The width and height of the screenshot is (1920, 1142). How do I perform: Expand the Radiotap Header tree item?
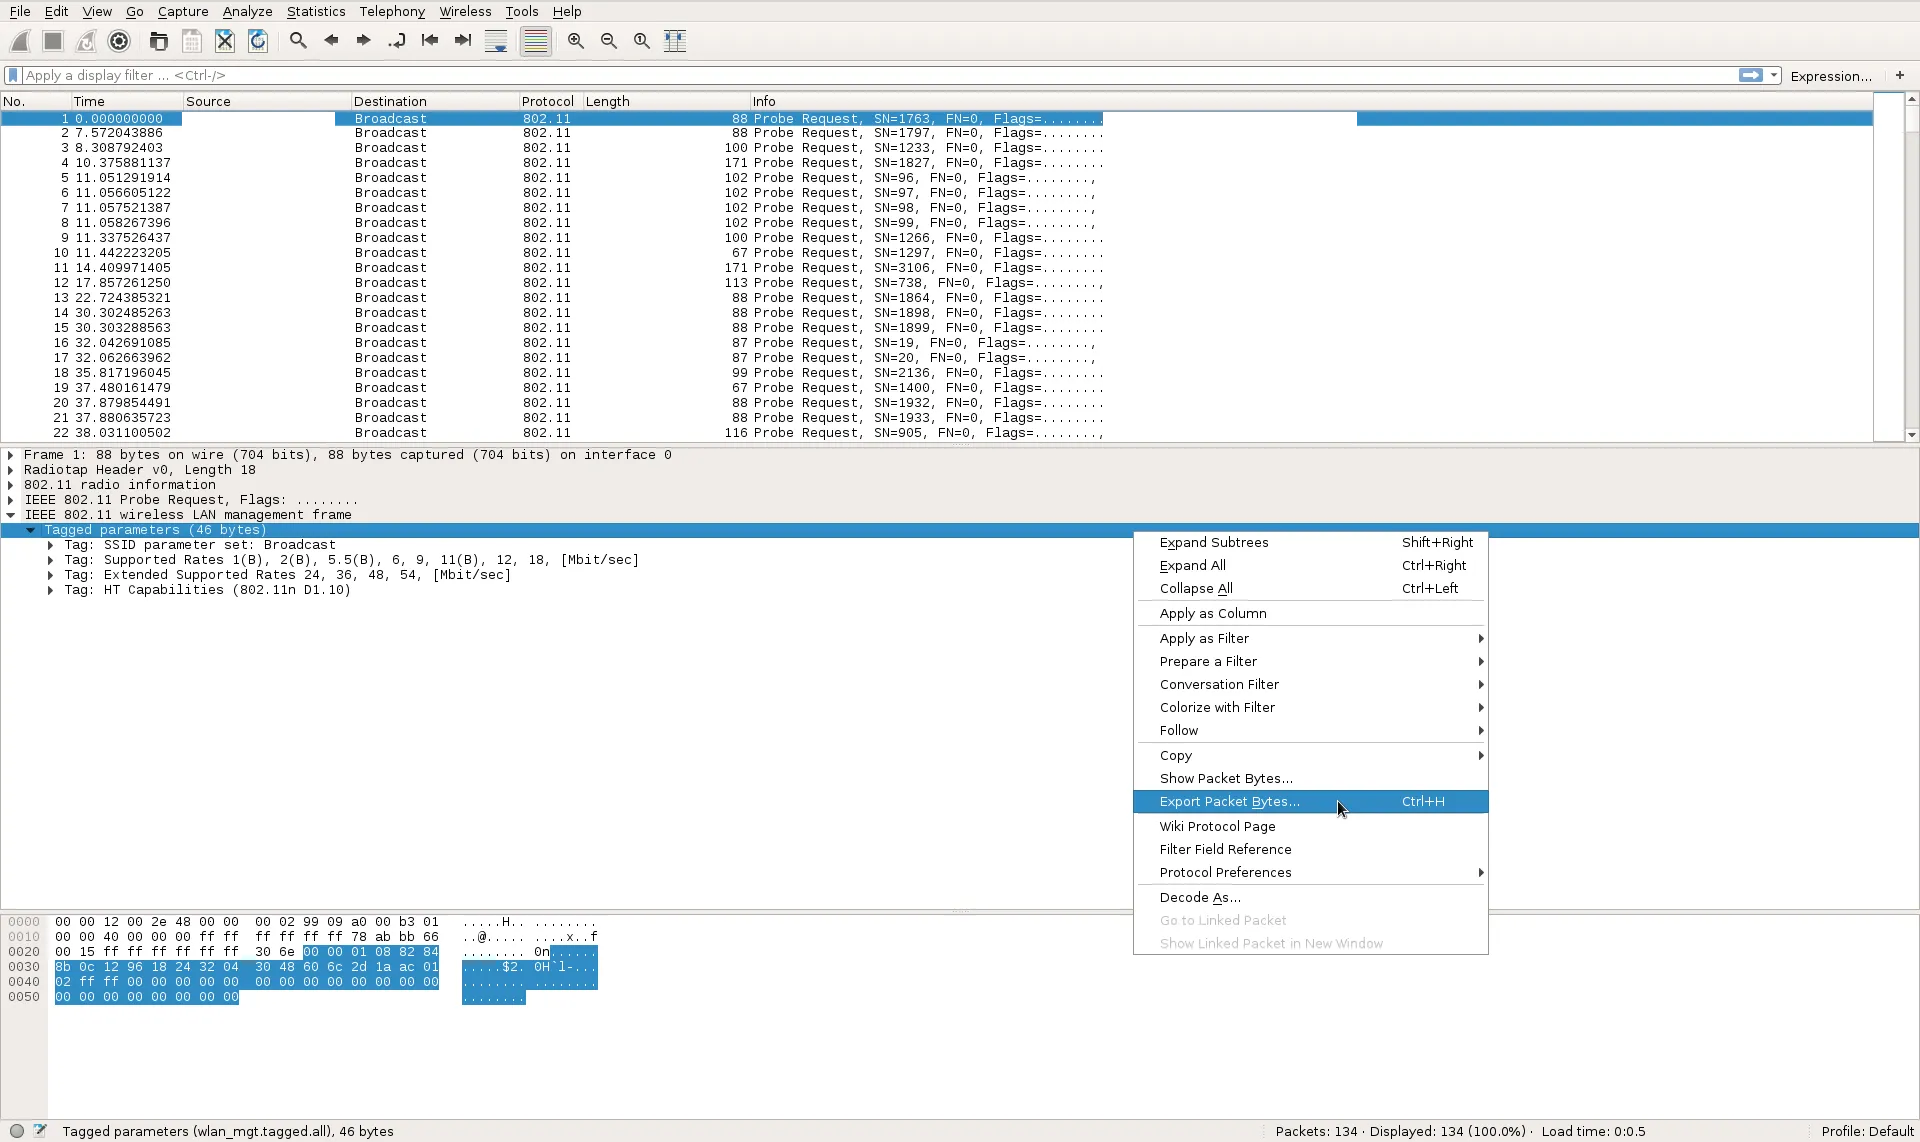coord(11,470)
